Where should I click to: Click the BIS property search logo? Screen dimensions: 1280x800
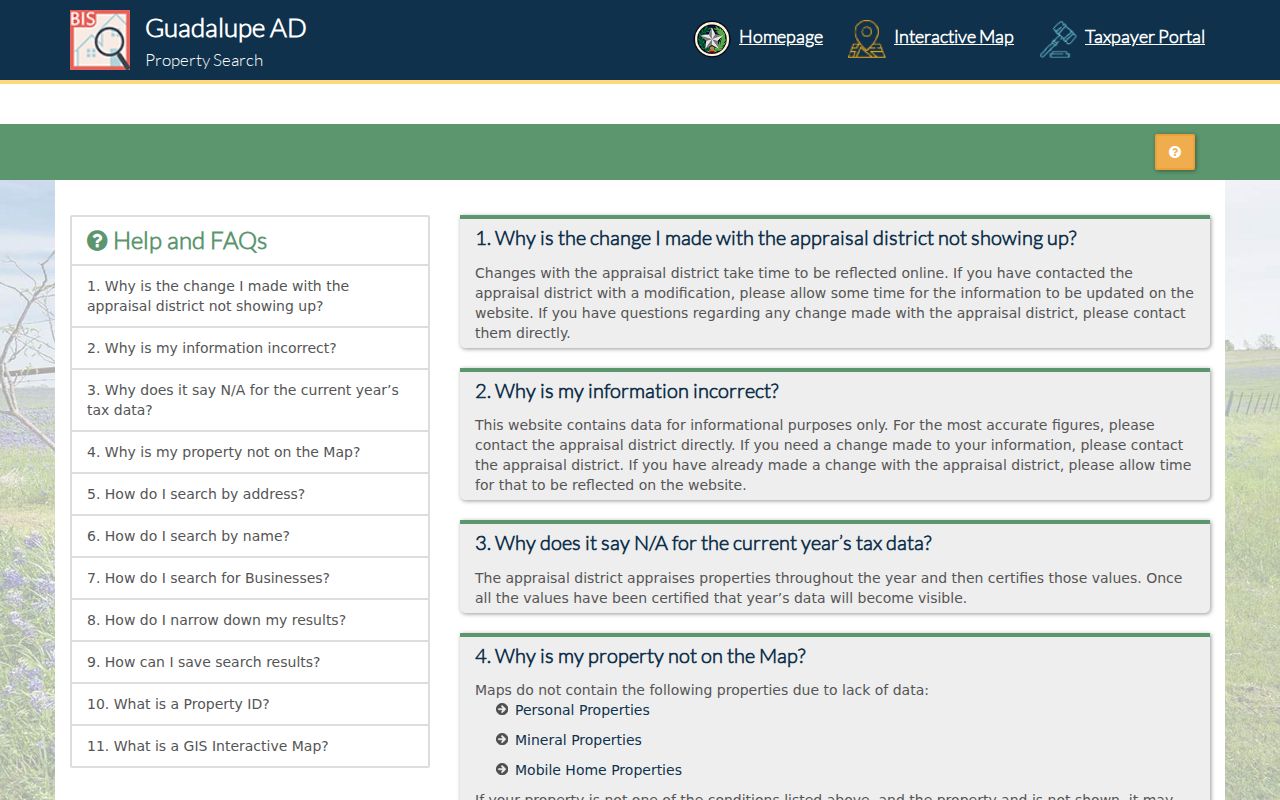100,40
